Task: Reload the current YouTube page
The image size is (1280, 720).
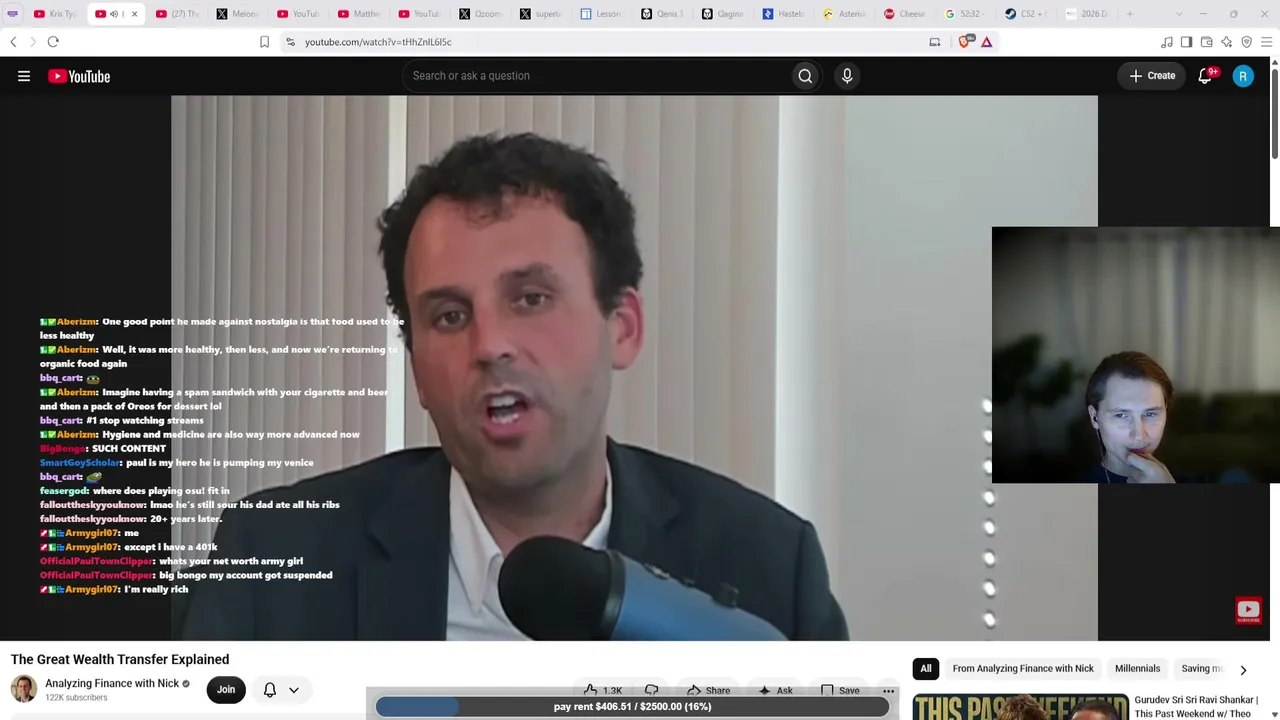Action: (53, 42)
